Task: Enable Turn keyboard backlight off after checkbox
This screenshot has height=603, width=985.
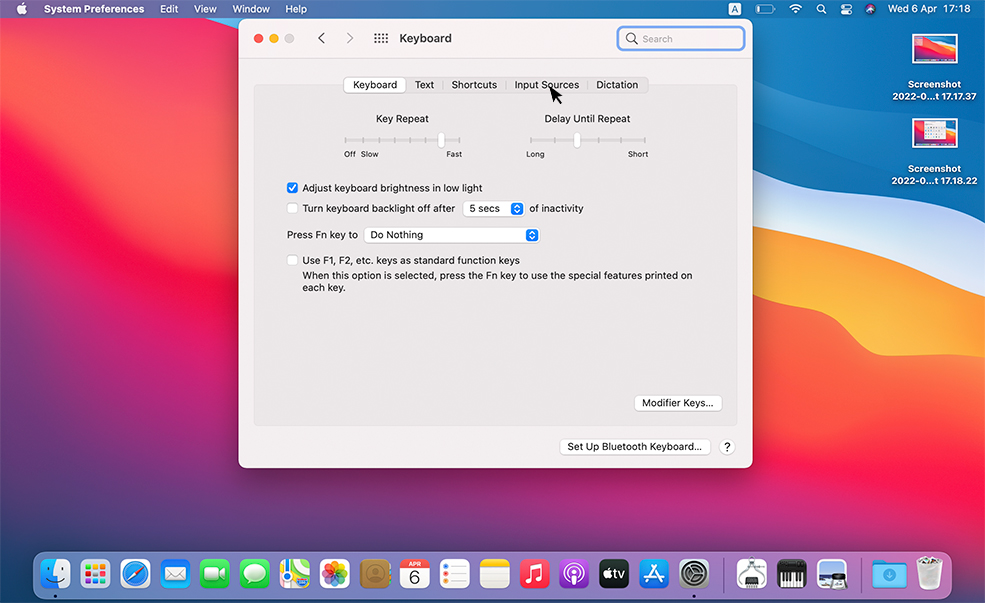Action: tap(292, 208)
